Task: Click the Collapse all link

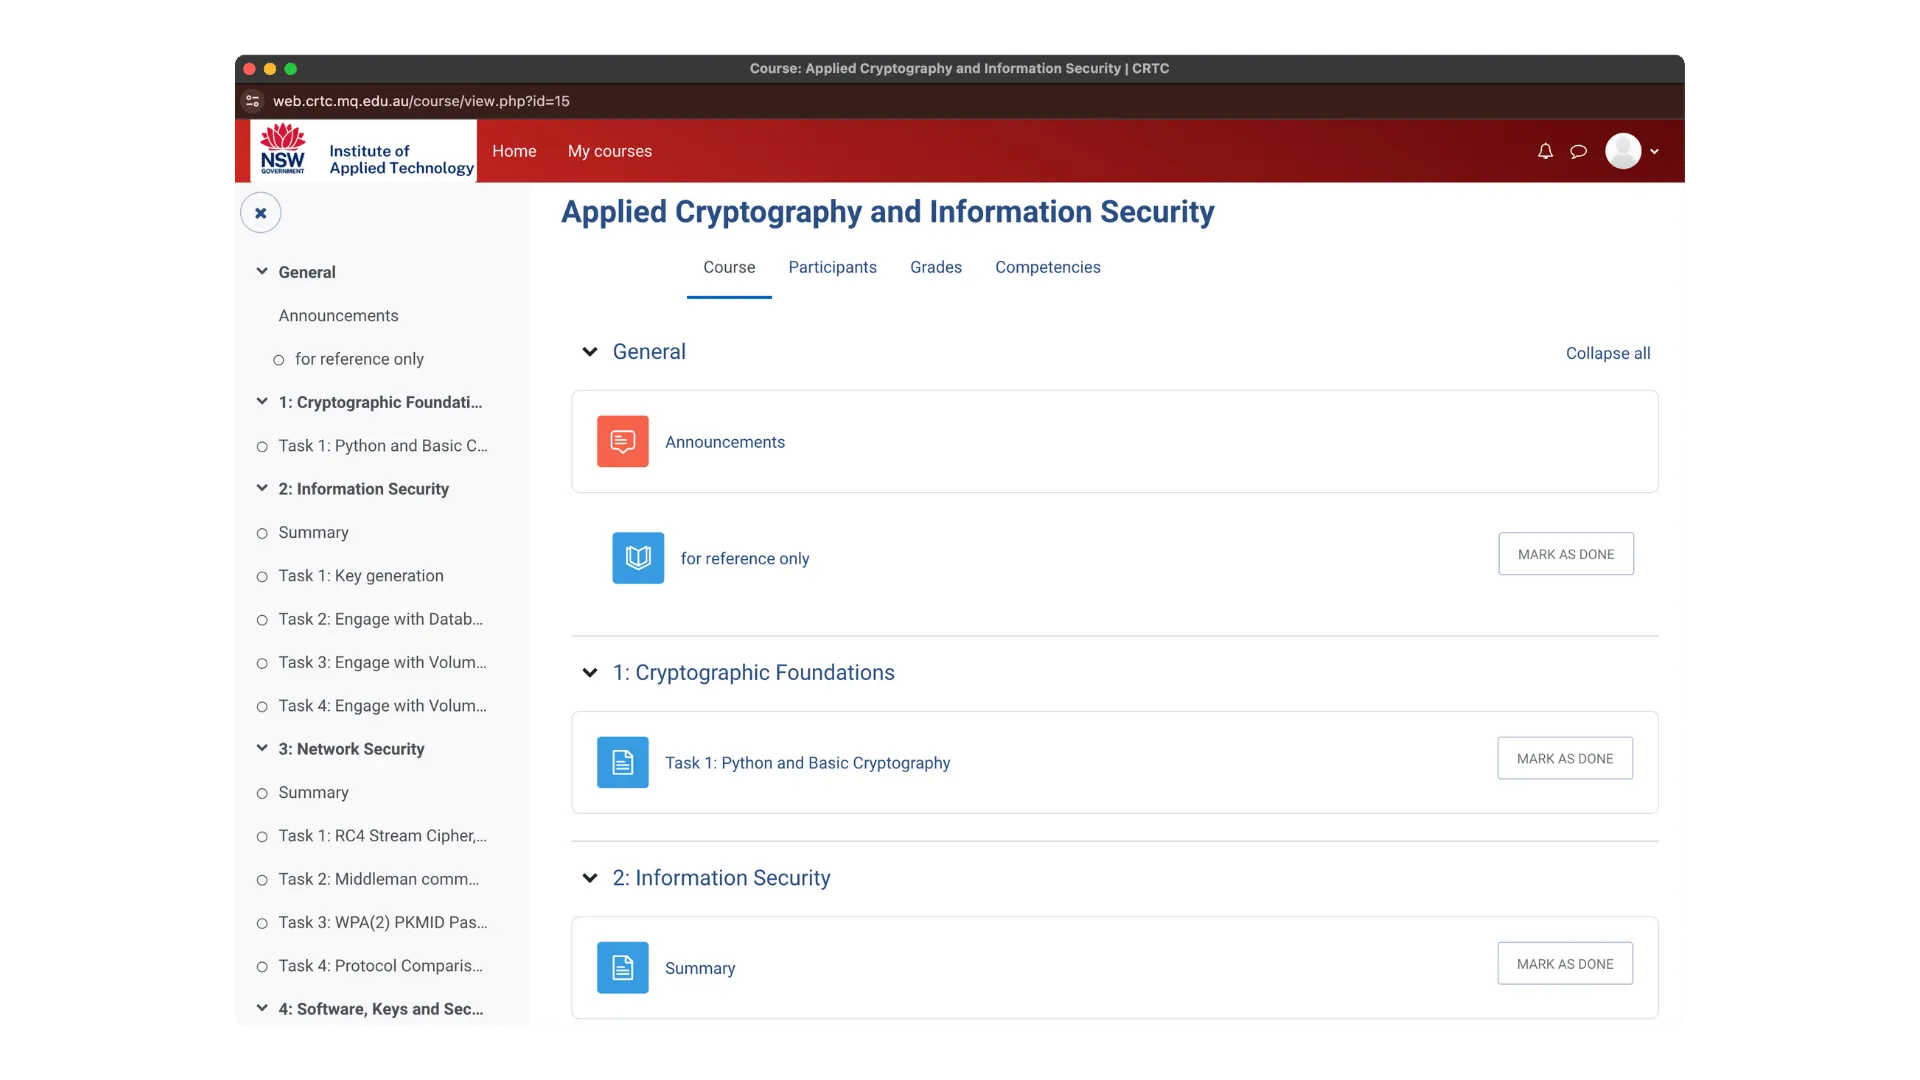Action: [x=1607, y=353]
